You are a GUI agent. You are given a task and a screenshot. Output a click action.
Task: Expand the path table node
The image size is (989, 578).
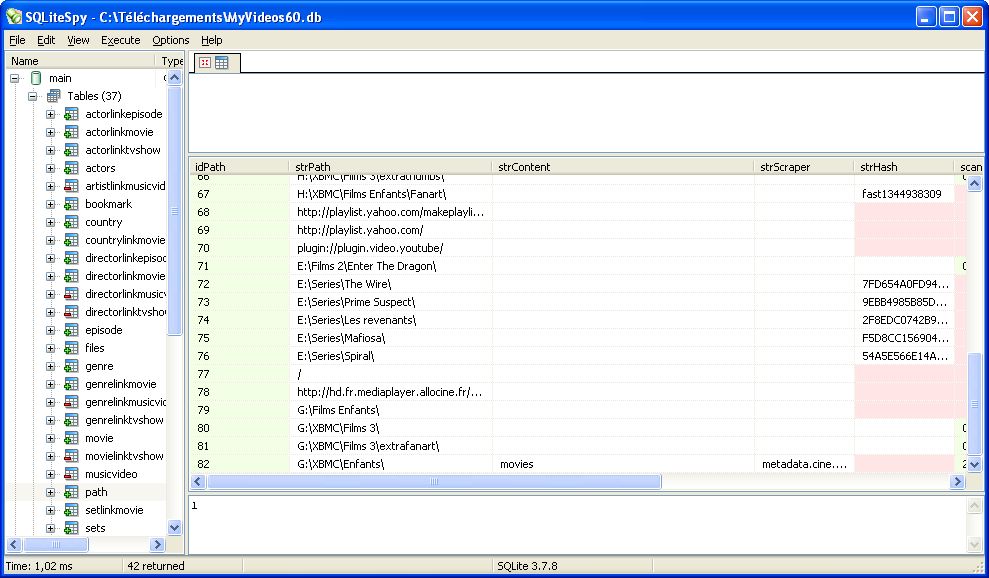click(x=50, y=492)
